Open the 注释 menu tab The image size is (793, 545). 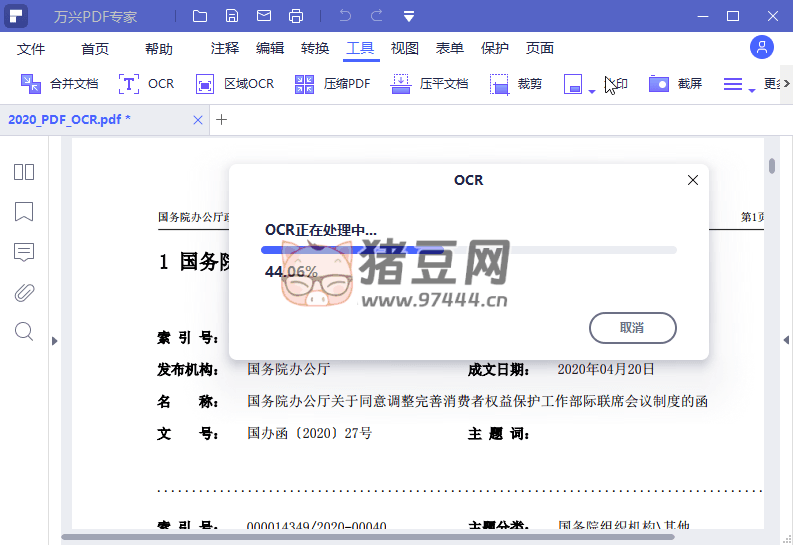click(225, 48)
